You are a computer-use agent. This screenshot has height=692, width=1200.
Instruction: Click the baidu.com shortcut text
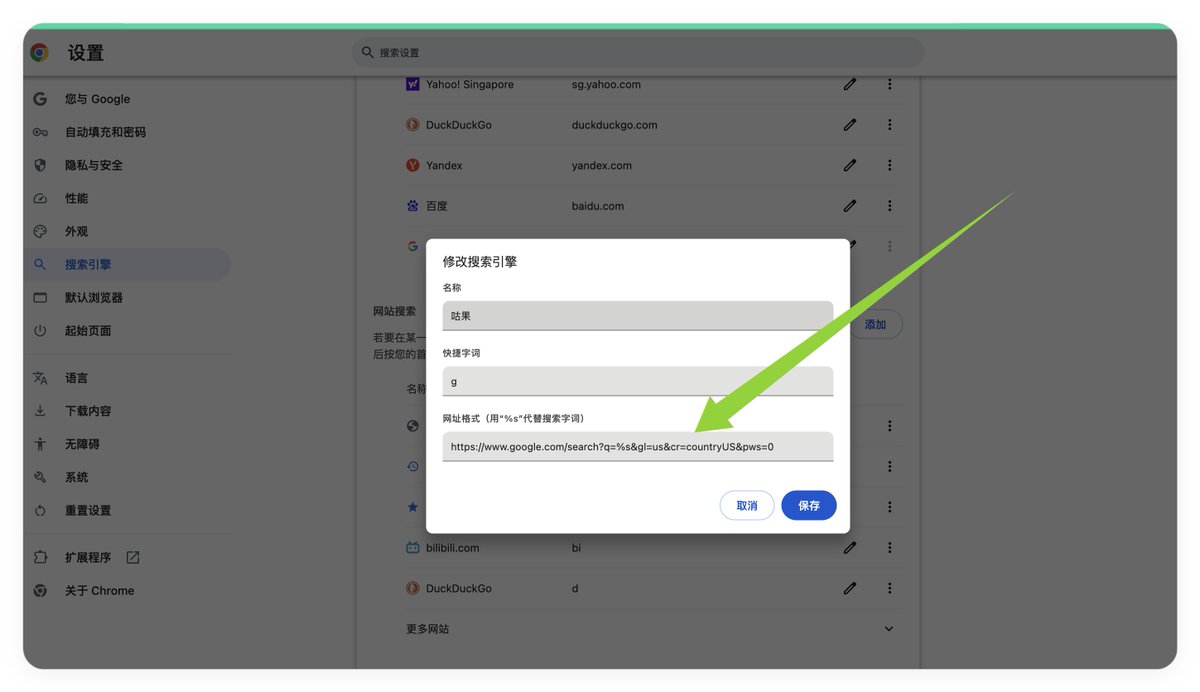point(598,206)
